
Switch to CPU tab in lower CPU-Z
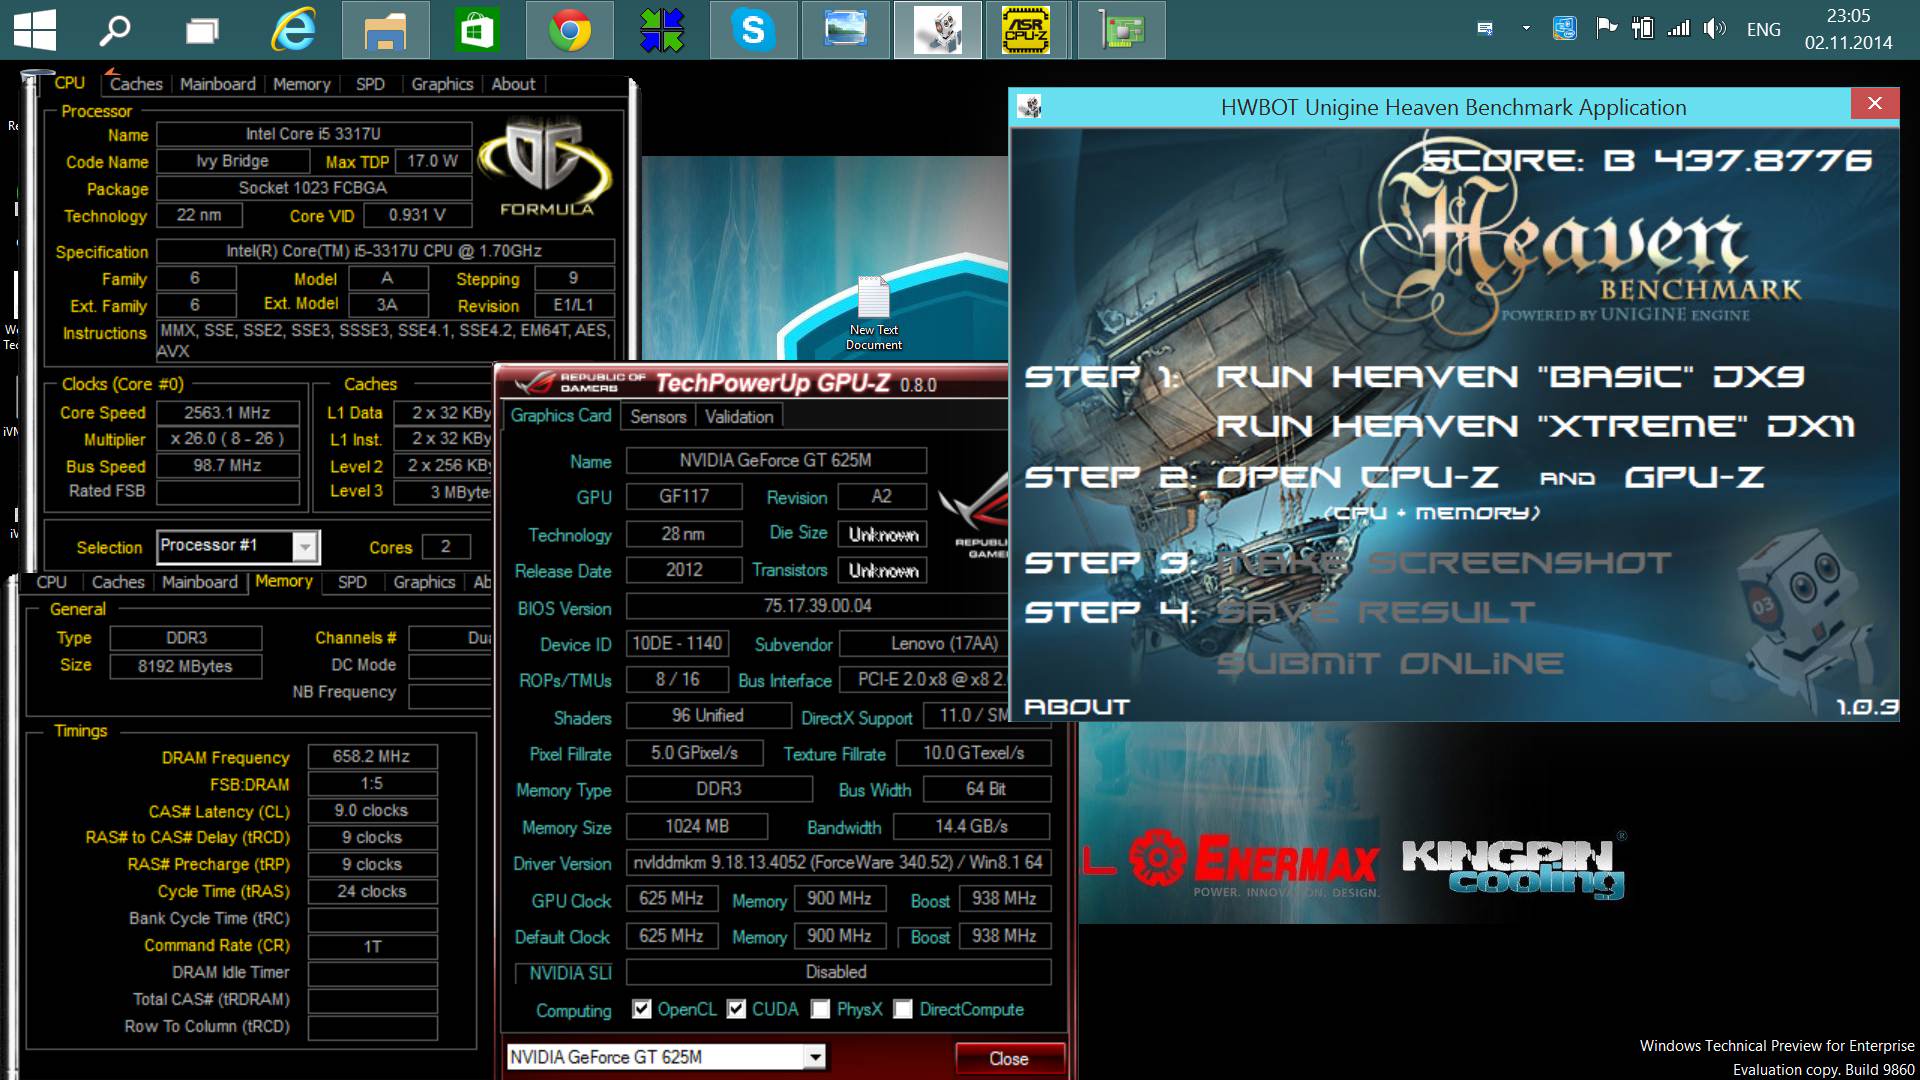click(x=51, y=582)
